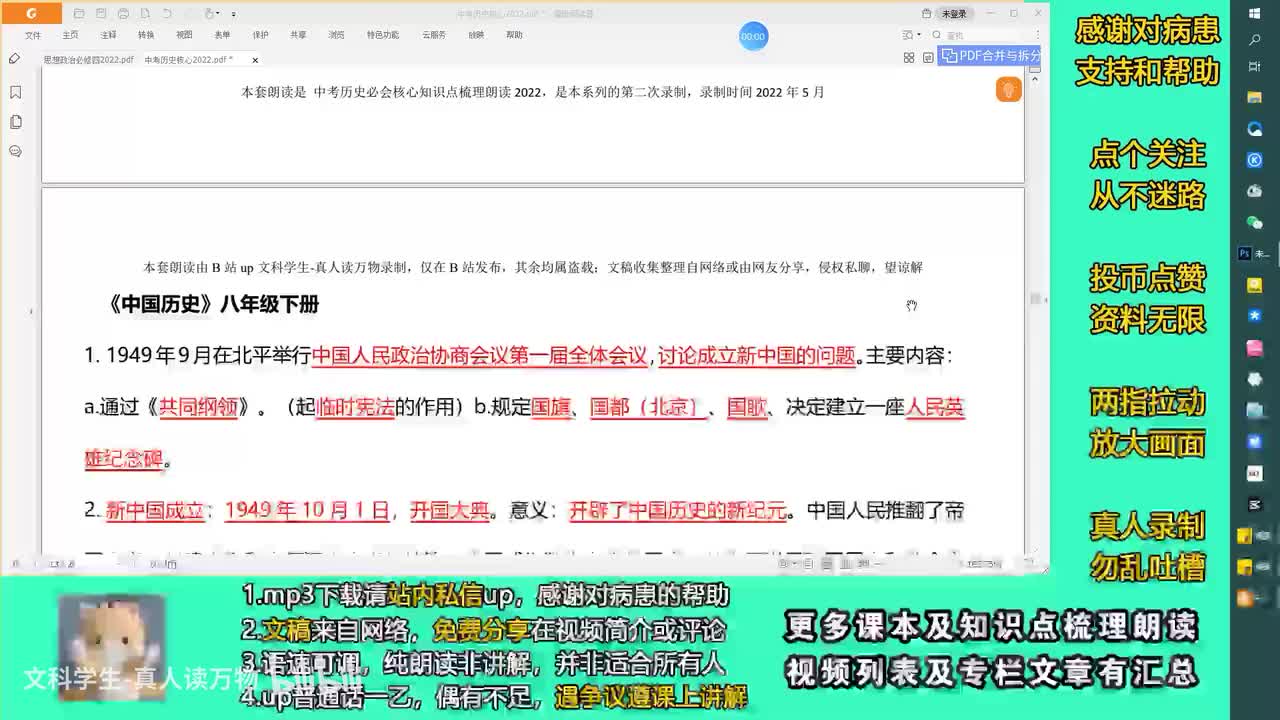Click the 中国人民政治协商会议第一届全体会议 highlighted text
This screenshot has height=720, width=1280.
click(x=480, y=355)
